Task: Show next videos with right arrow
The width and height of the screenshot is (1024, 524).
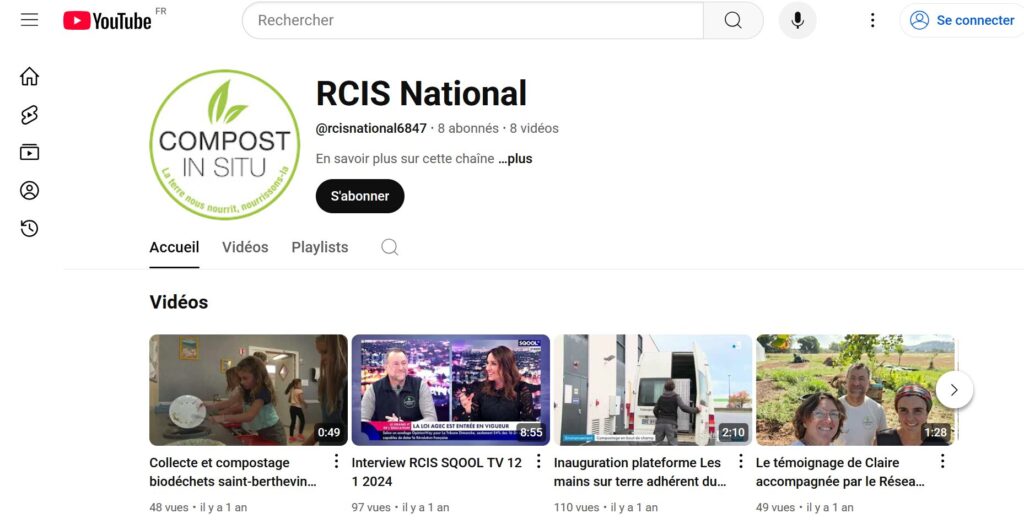Action: [954, 390]
